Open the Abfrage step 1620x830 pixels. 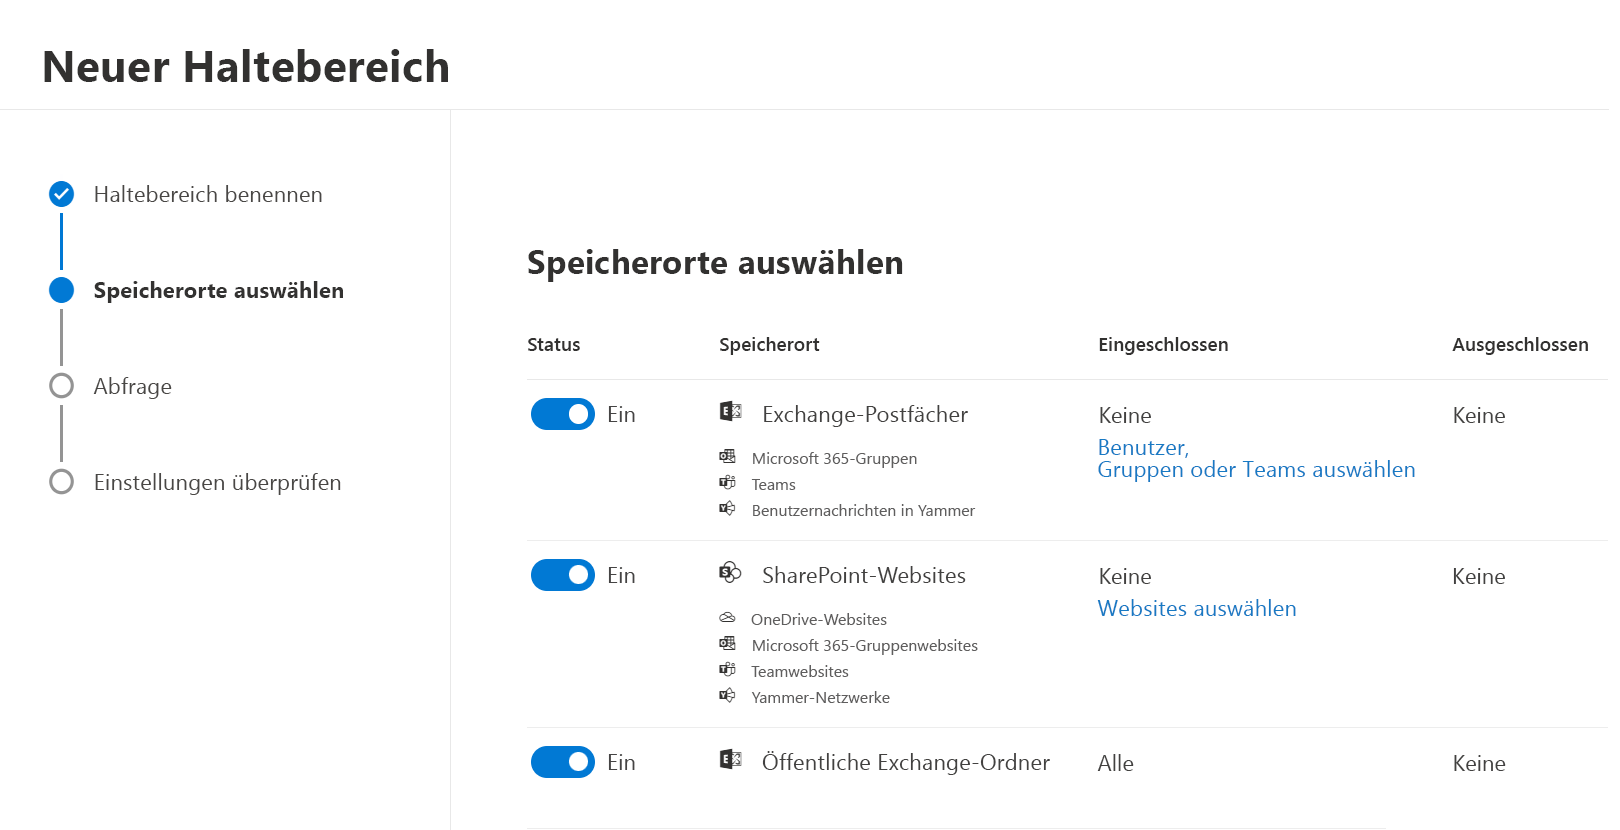coord(133,386)
